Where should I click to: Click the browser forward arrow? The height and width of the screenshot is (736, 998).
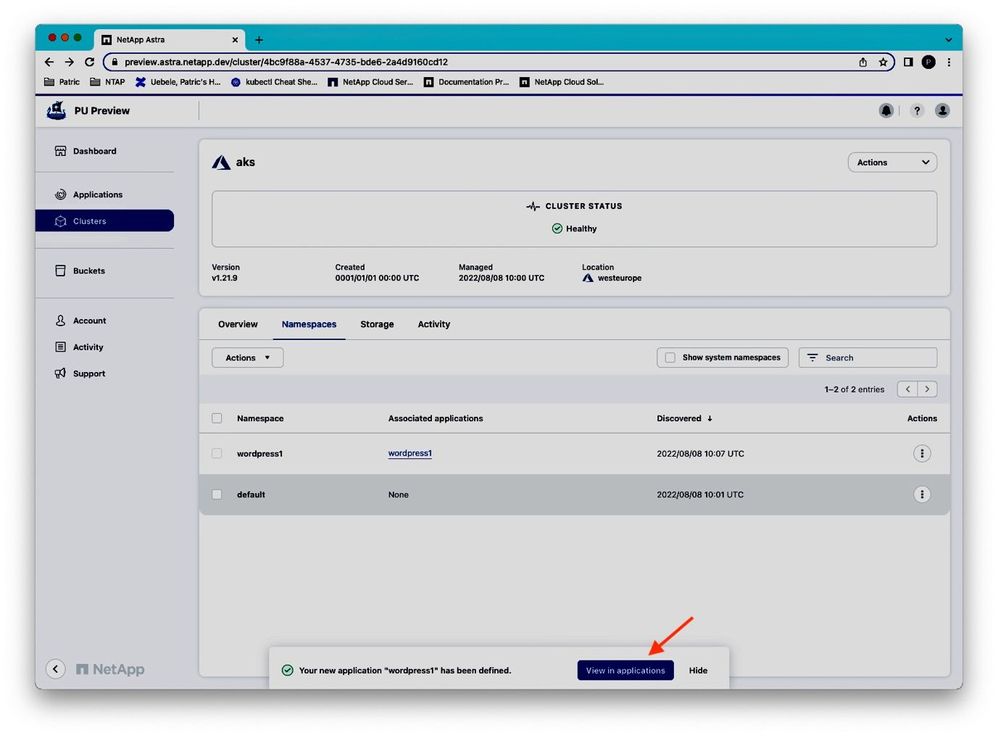tap(69, 62)
